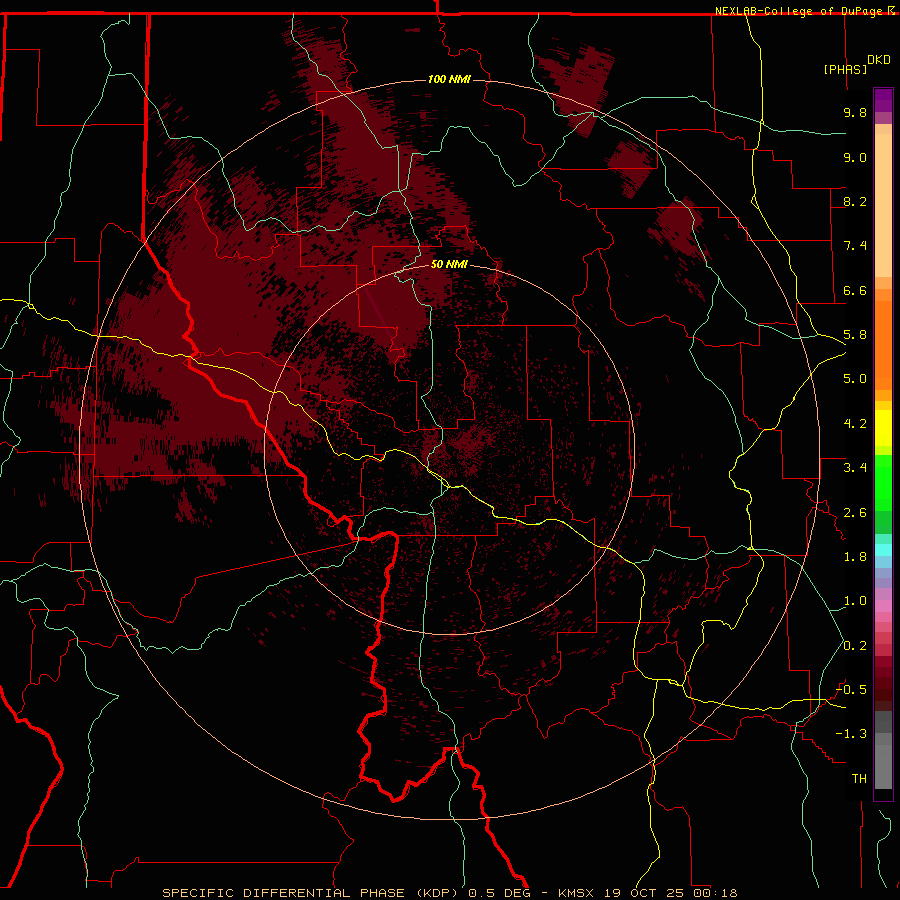Click the 9.0 color scale value

855,157
